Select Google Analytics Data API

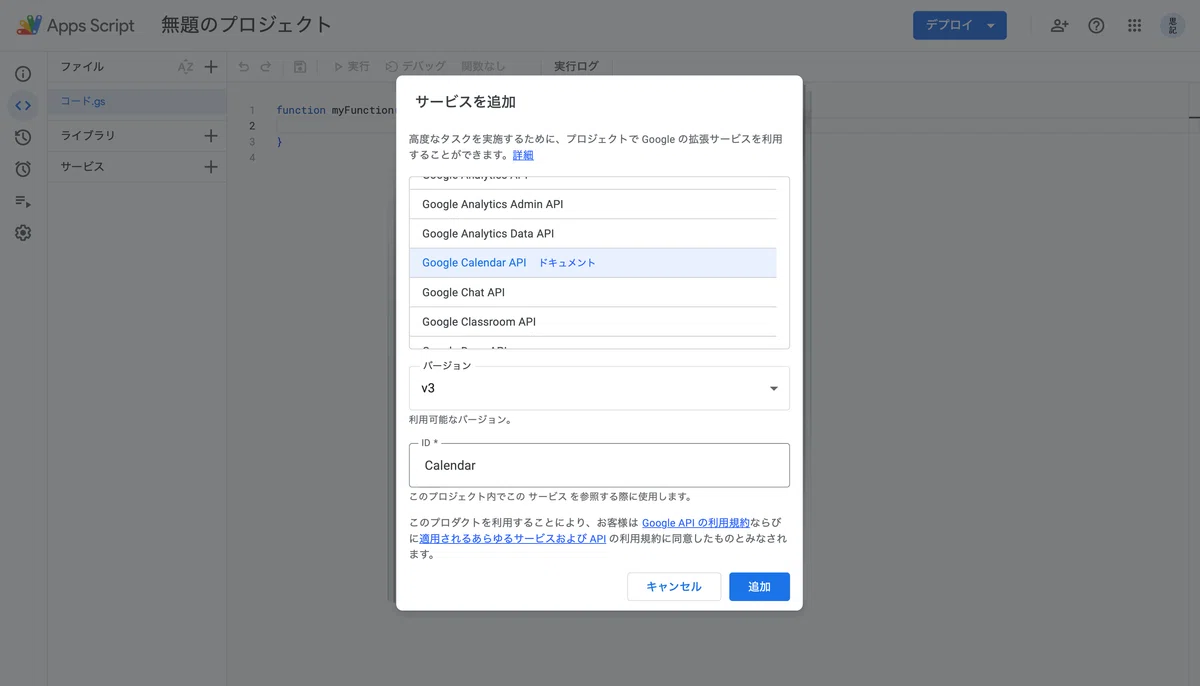point(593,234)
